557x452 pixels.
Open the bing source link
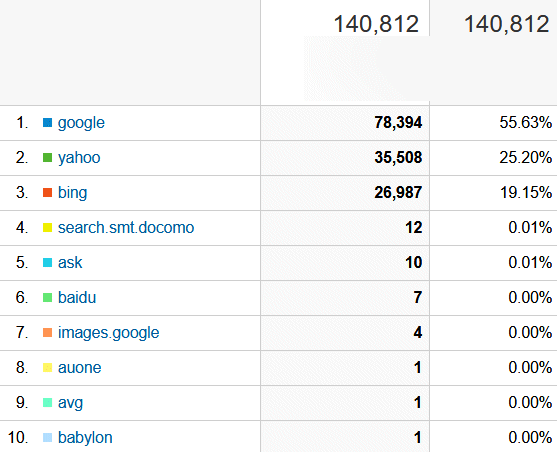coord(72,193)
